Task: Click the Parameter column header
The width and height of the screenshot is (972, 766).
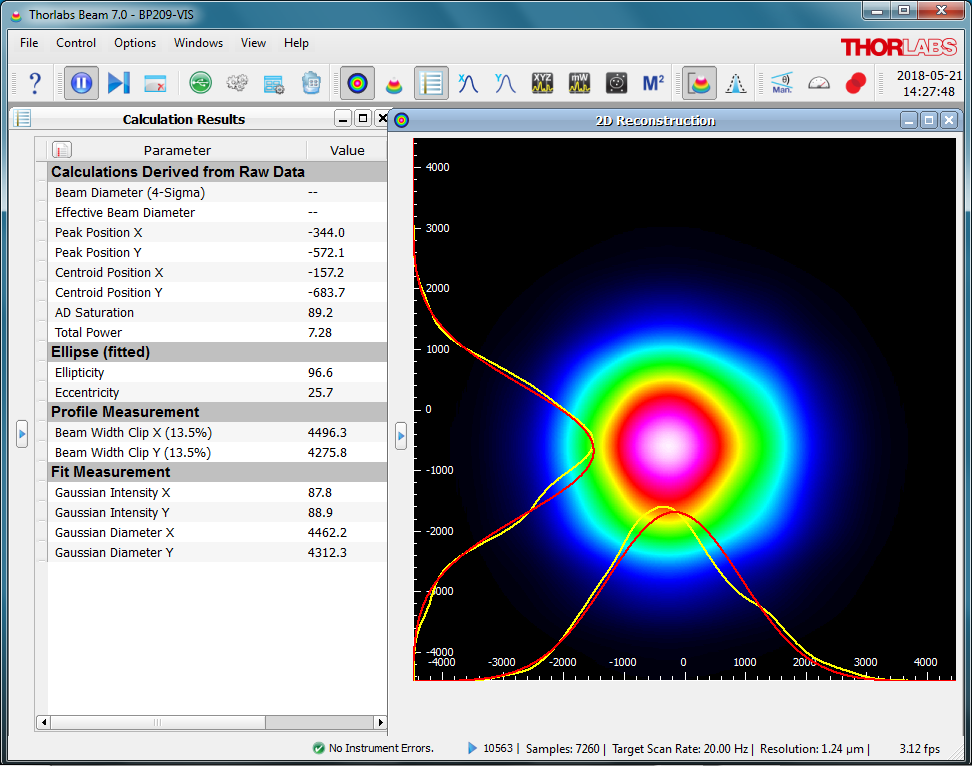Action: (x=177, y=150)
